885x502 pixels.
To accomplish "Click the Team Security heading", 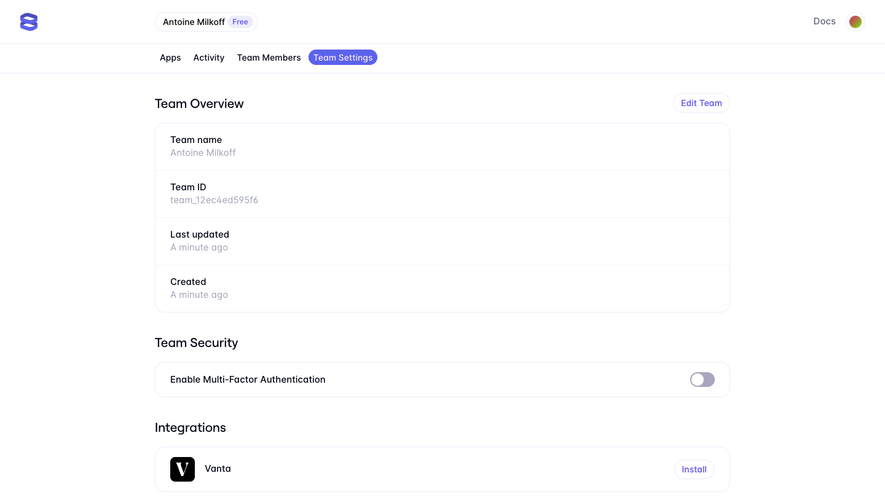I will click(x=196, y=343).
